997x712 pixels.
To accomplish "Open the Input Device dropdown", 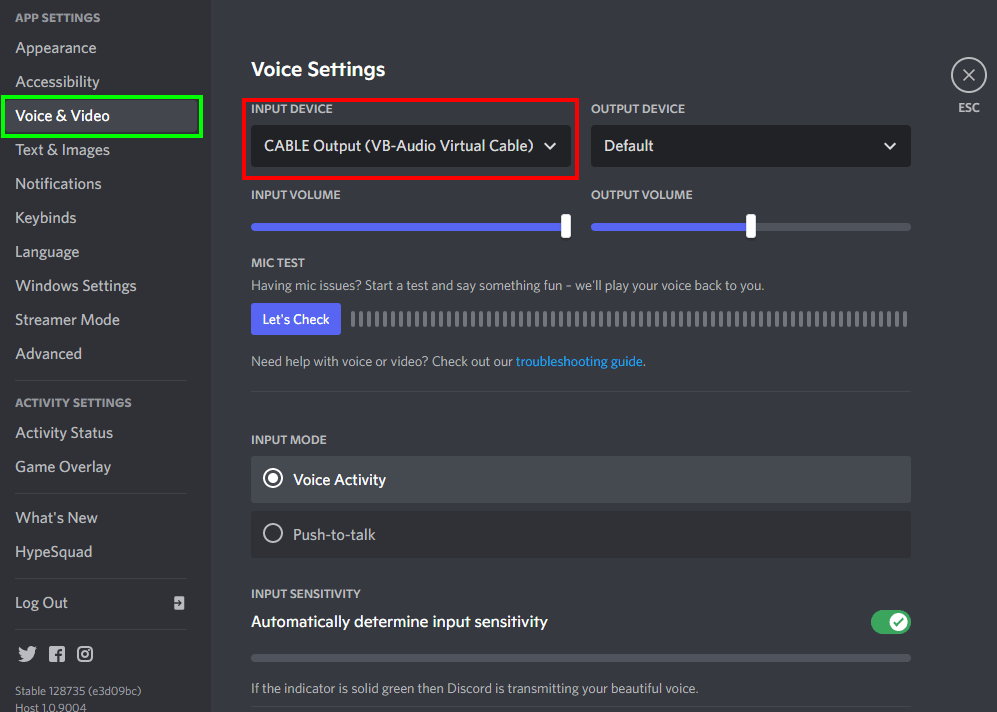I will [411, 146].
